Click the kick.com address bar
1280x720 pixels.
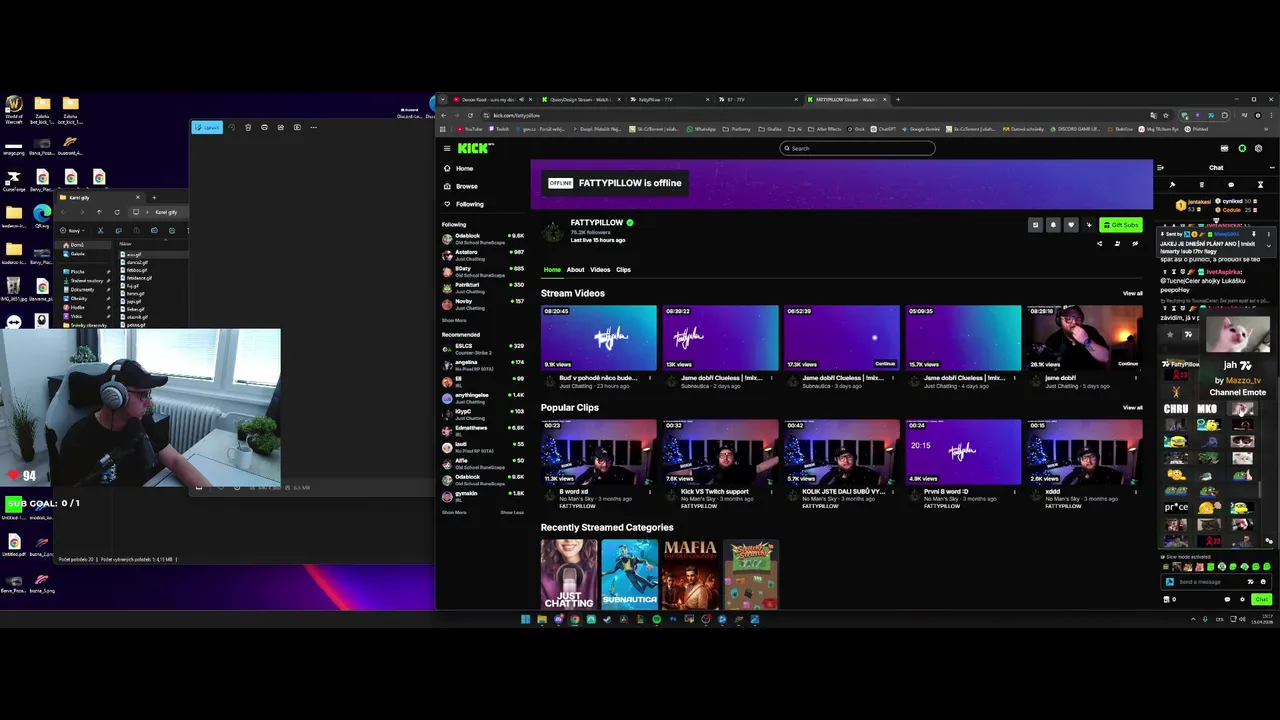[x=800, y=115]
